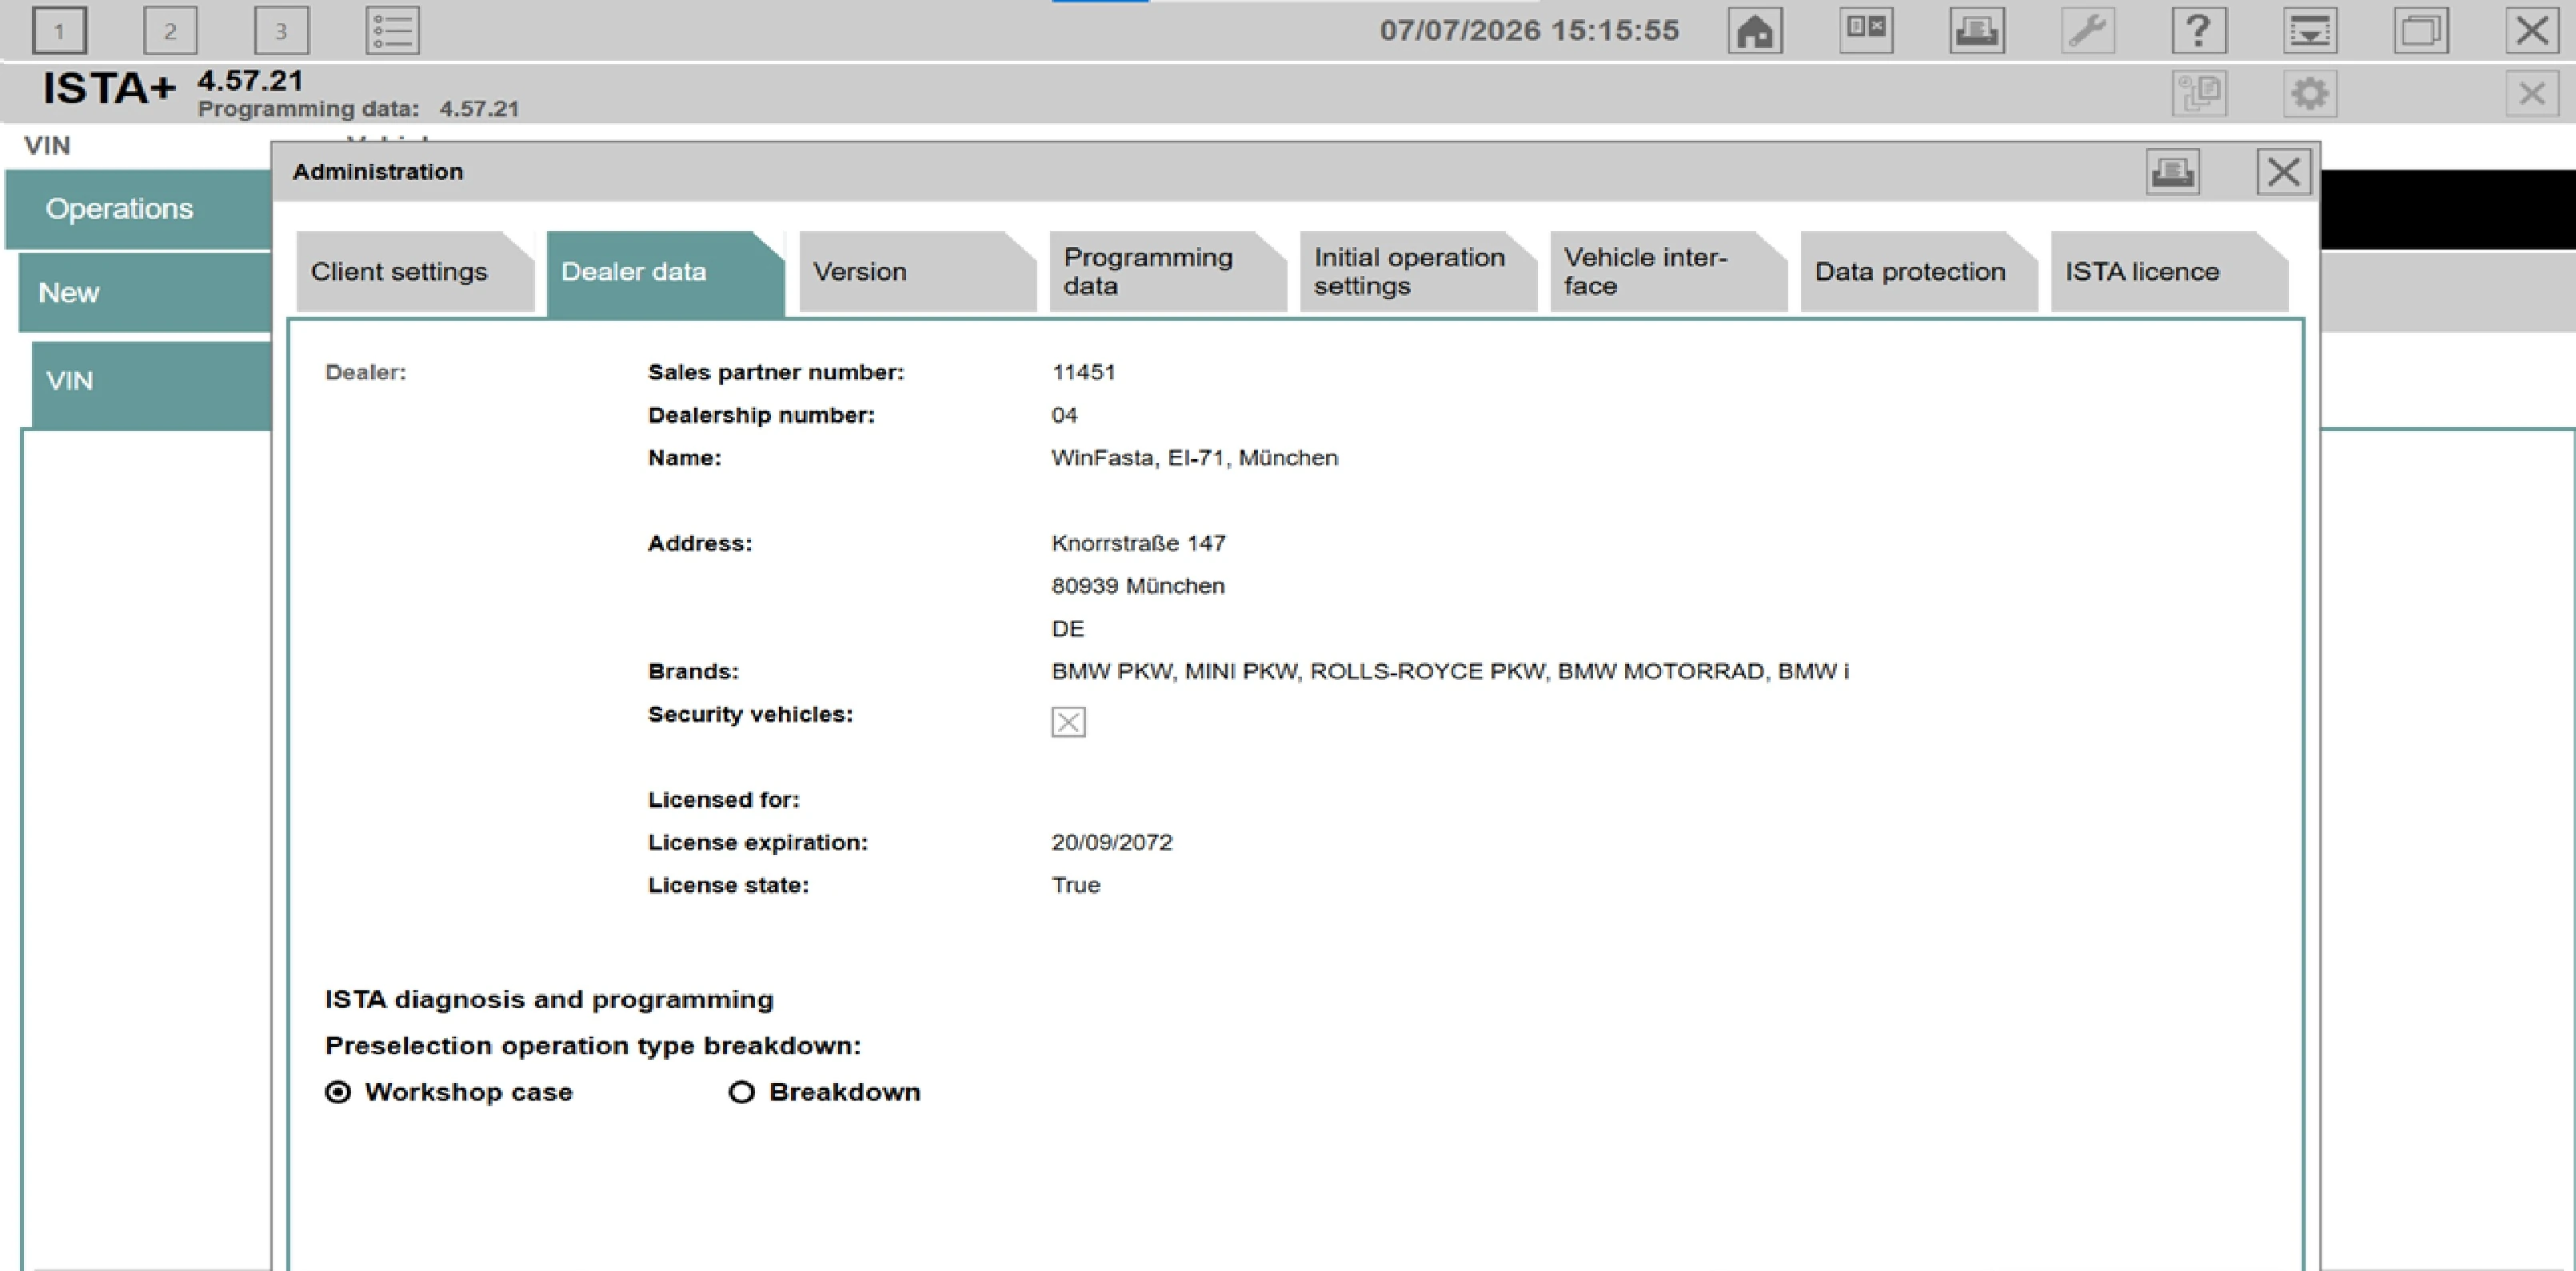Switch to the Data protection tab

click(x=1918, y=272)
